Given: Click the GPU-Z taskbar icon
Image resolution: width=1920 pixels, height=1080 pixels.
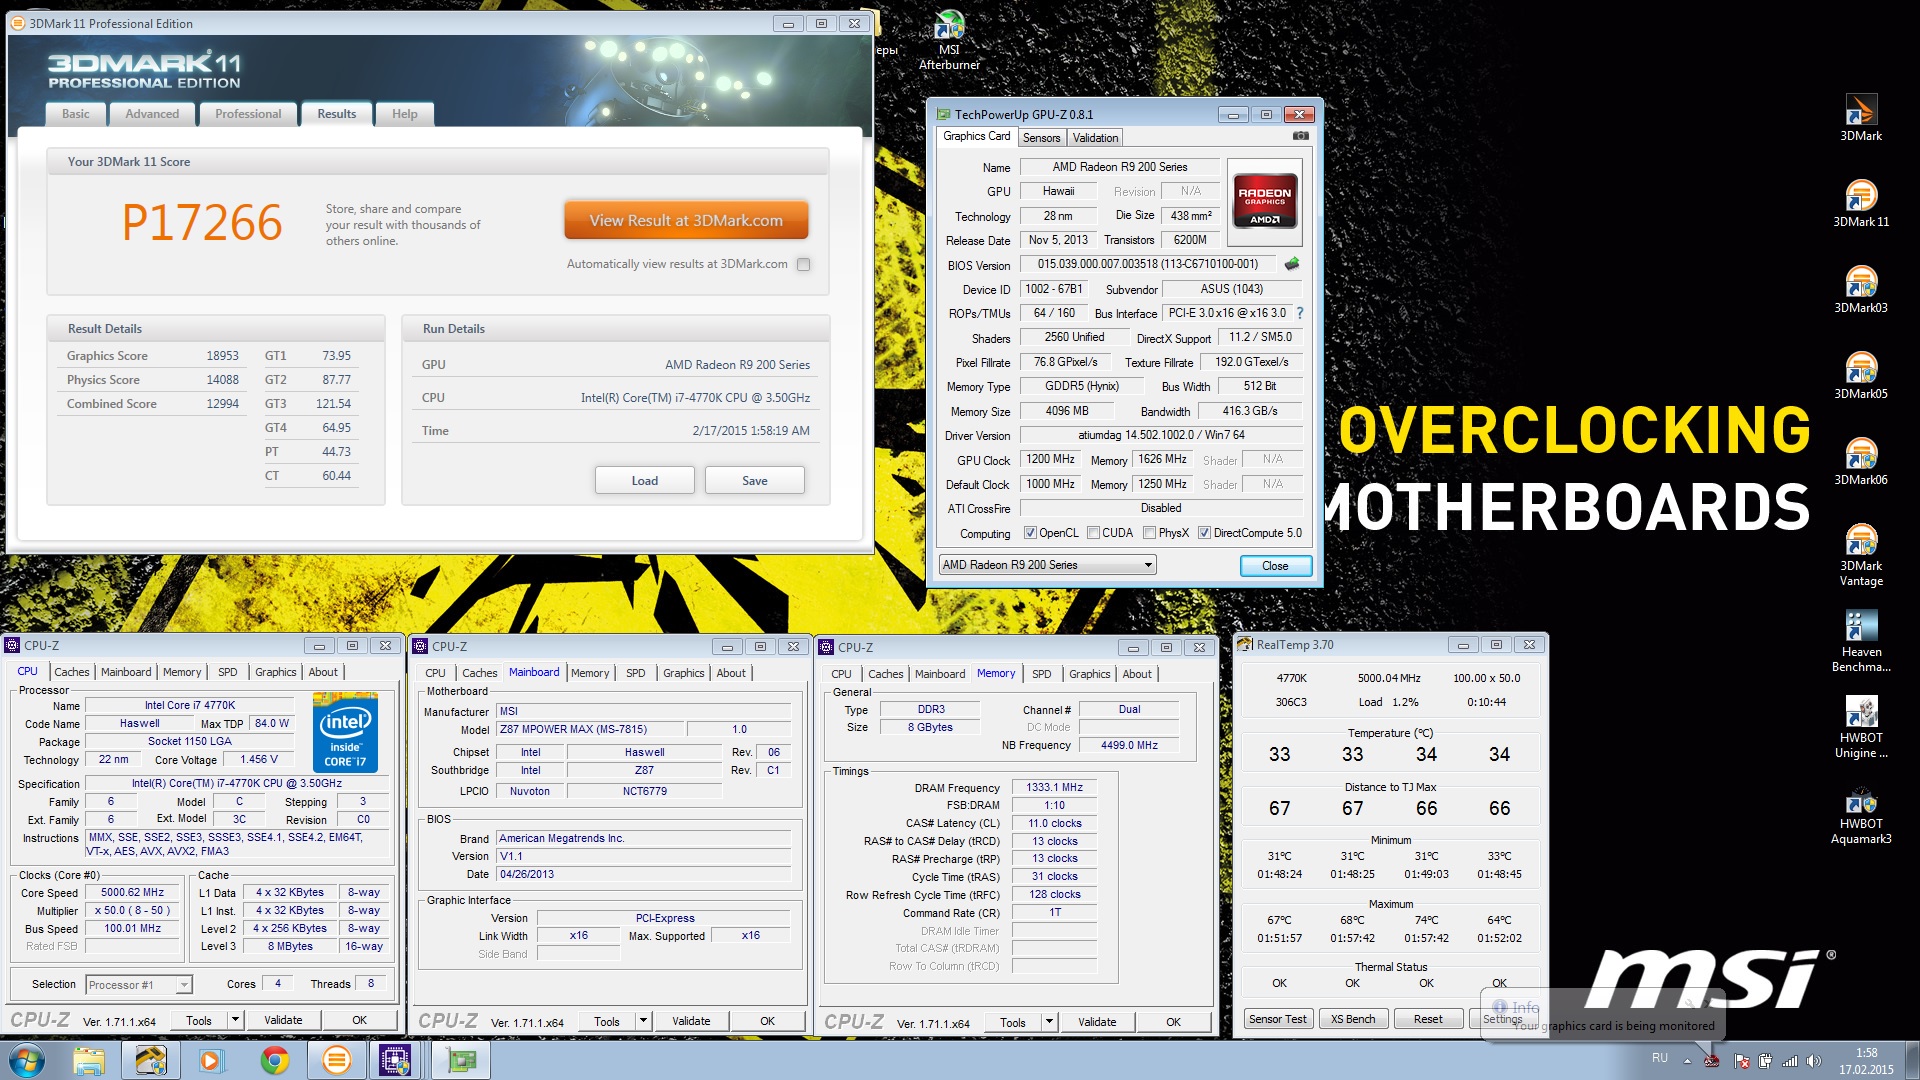Looking at the screenshot, I should point(461,1060).
